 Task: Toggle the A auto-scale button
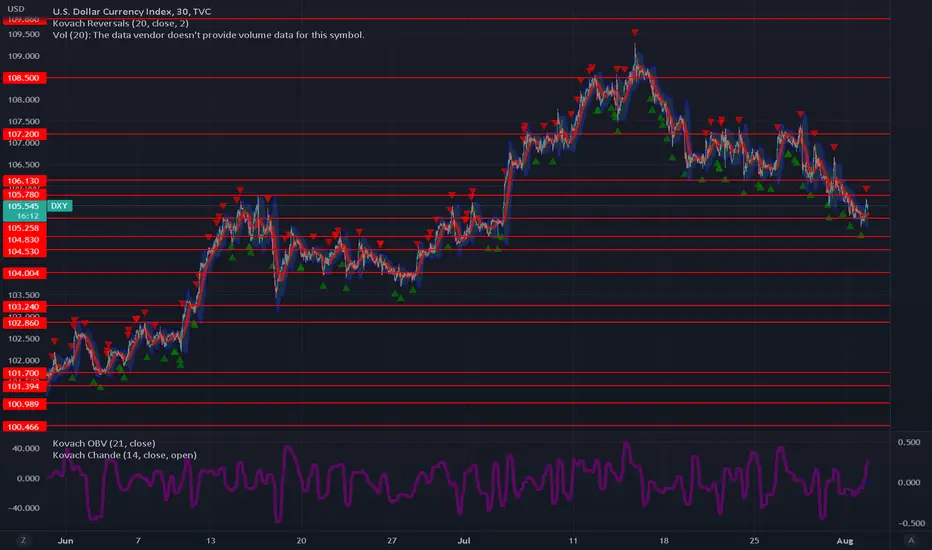911,540
